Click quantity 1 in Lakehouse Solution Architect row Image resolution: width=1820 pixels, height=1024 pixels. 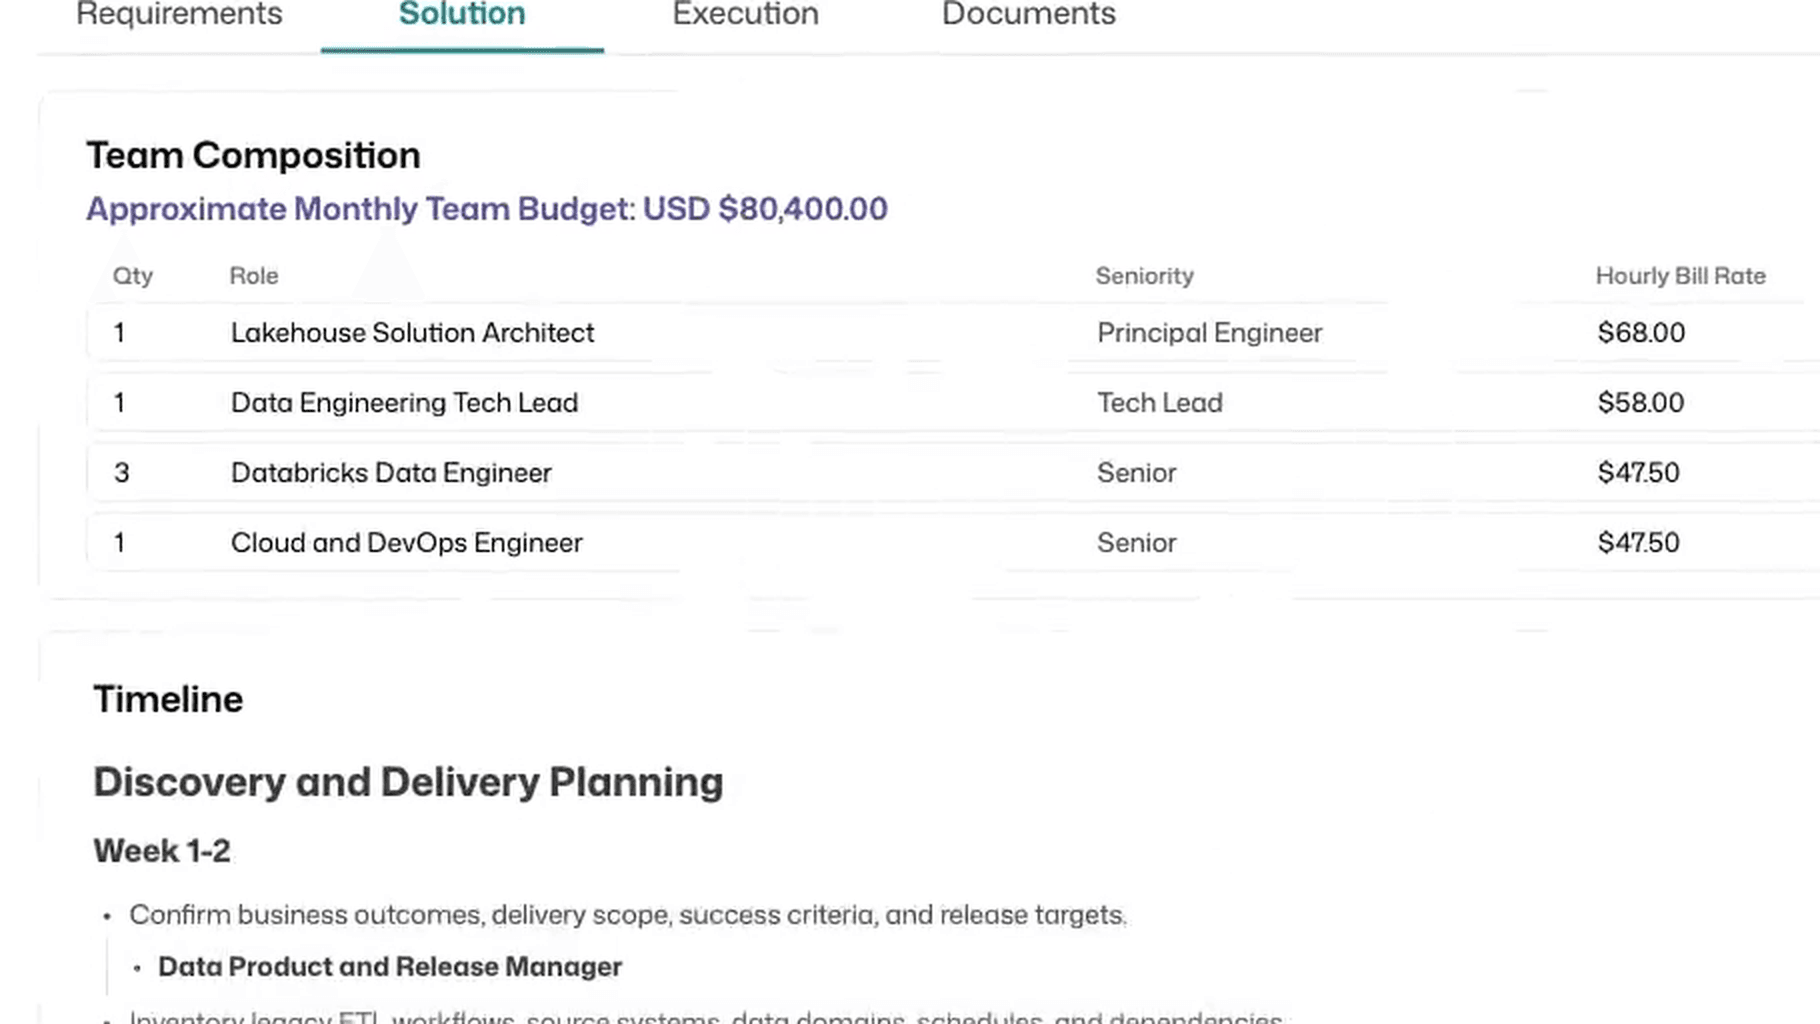[x=119, y=333]
